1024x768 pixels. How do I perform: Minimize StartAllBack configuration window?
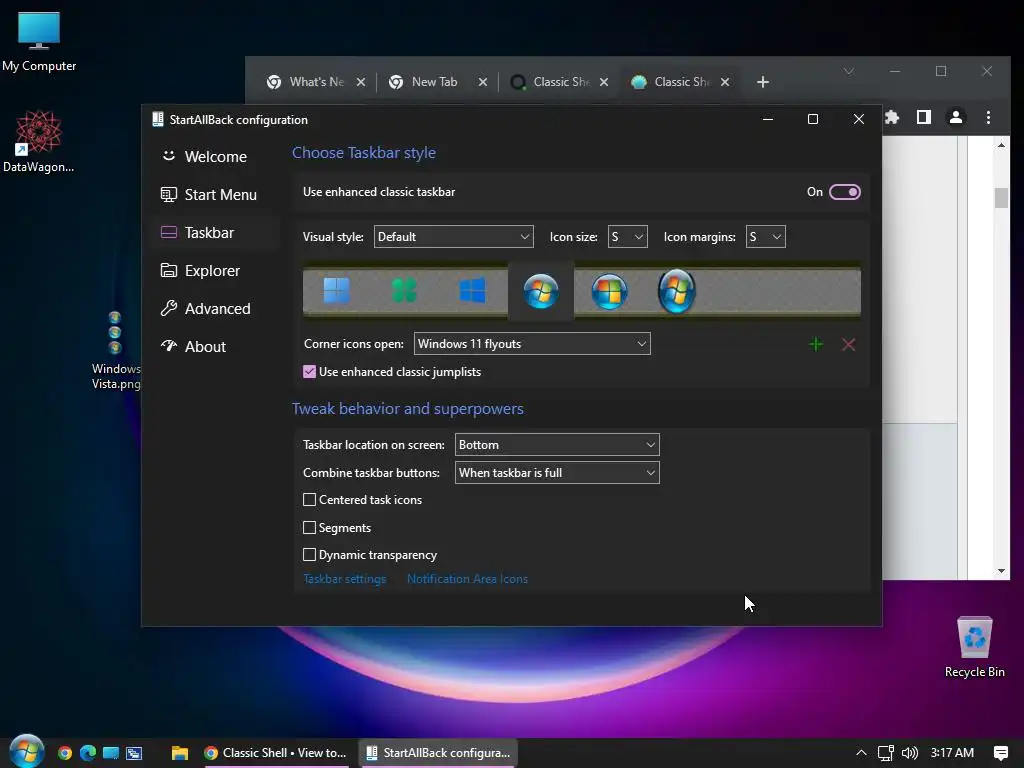click(768, 119)
